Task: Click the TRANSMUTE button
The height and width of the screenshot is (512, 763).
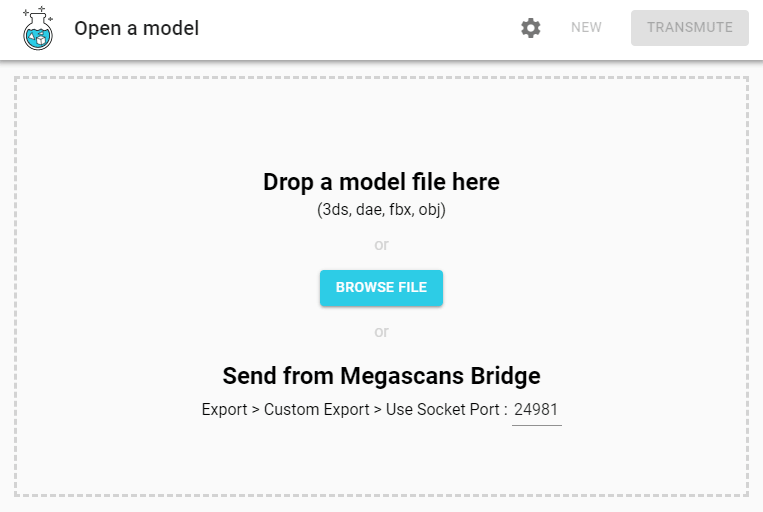Action: point(690,28)
